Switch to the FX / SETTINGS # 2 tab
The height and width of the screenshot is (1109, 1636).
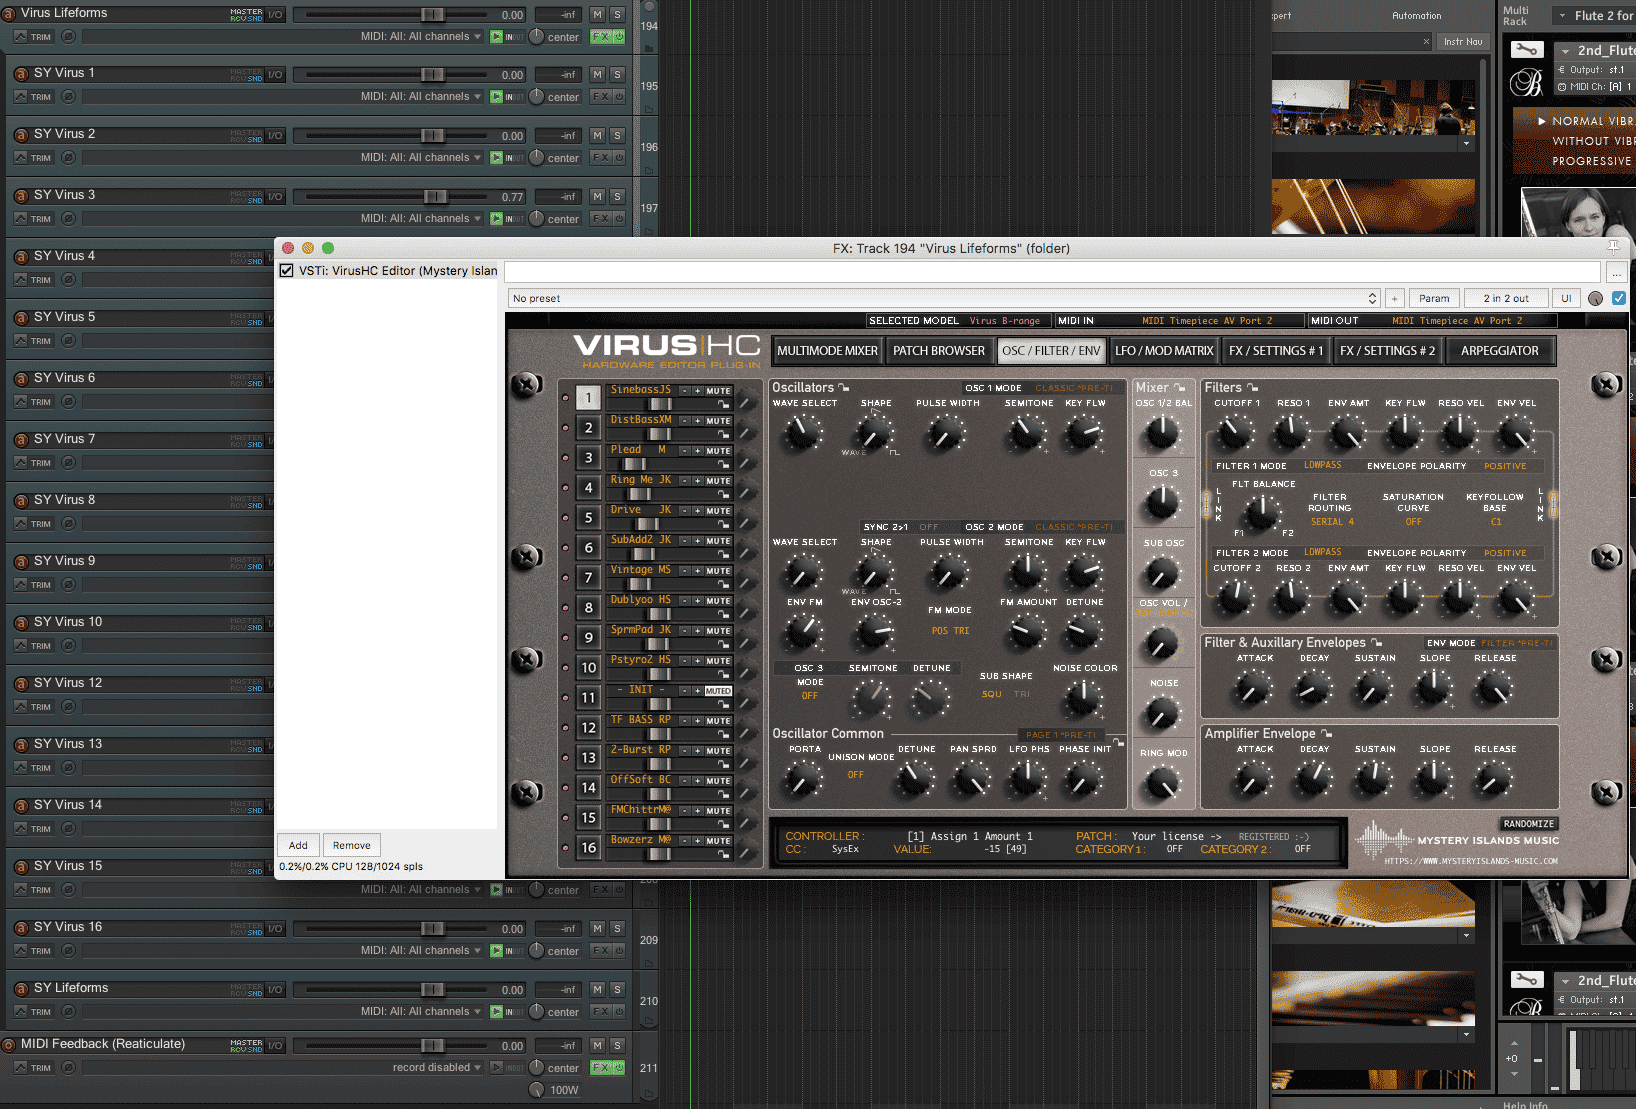click(x=1387, y=351)
